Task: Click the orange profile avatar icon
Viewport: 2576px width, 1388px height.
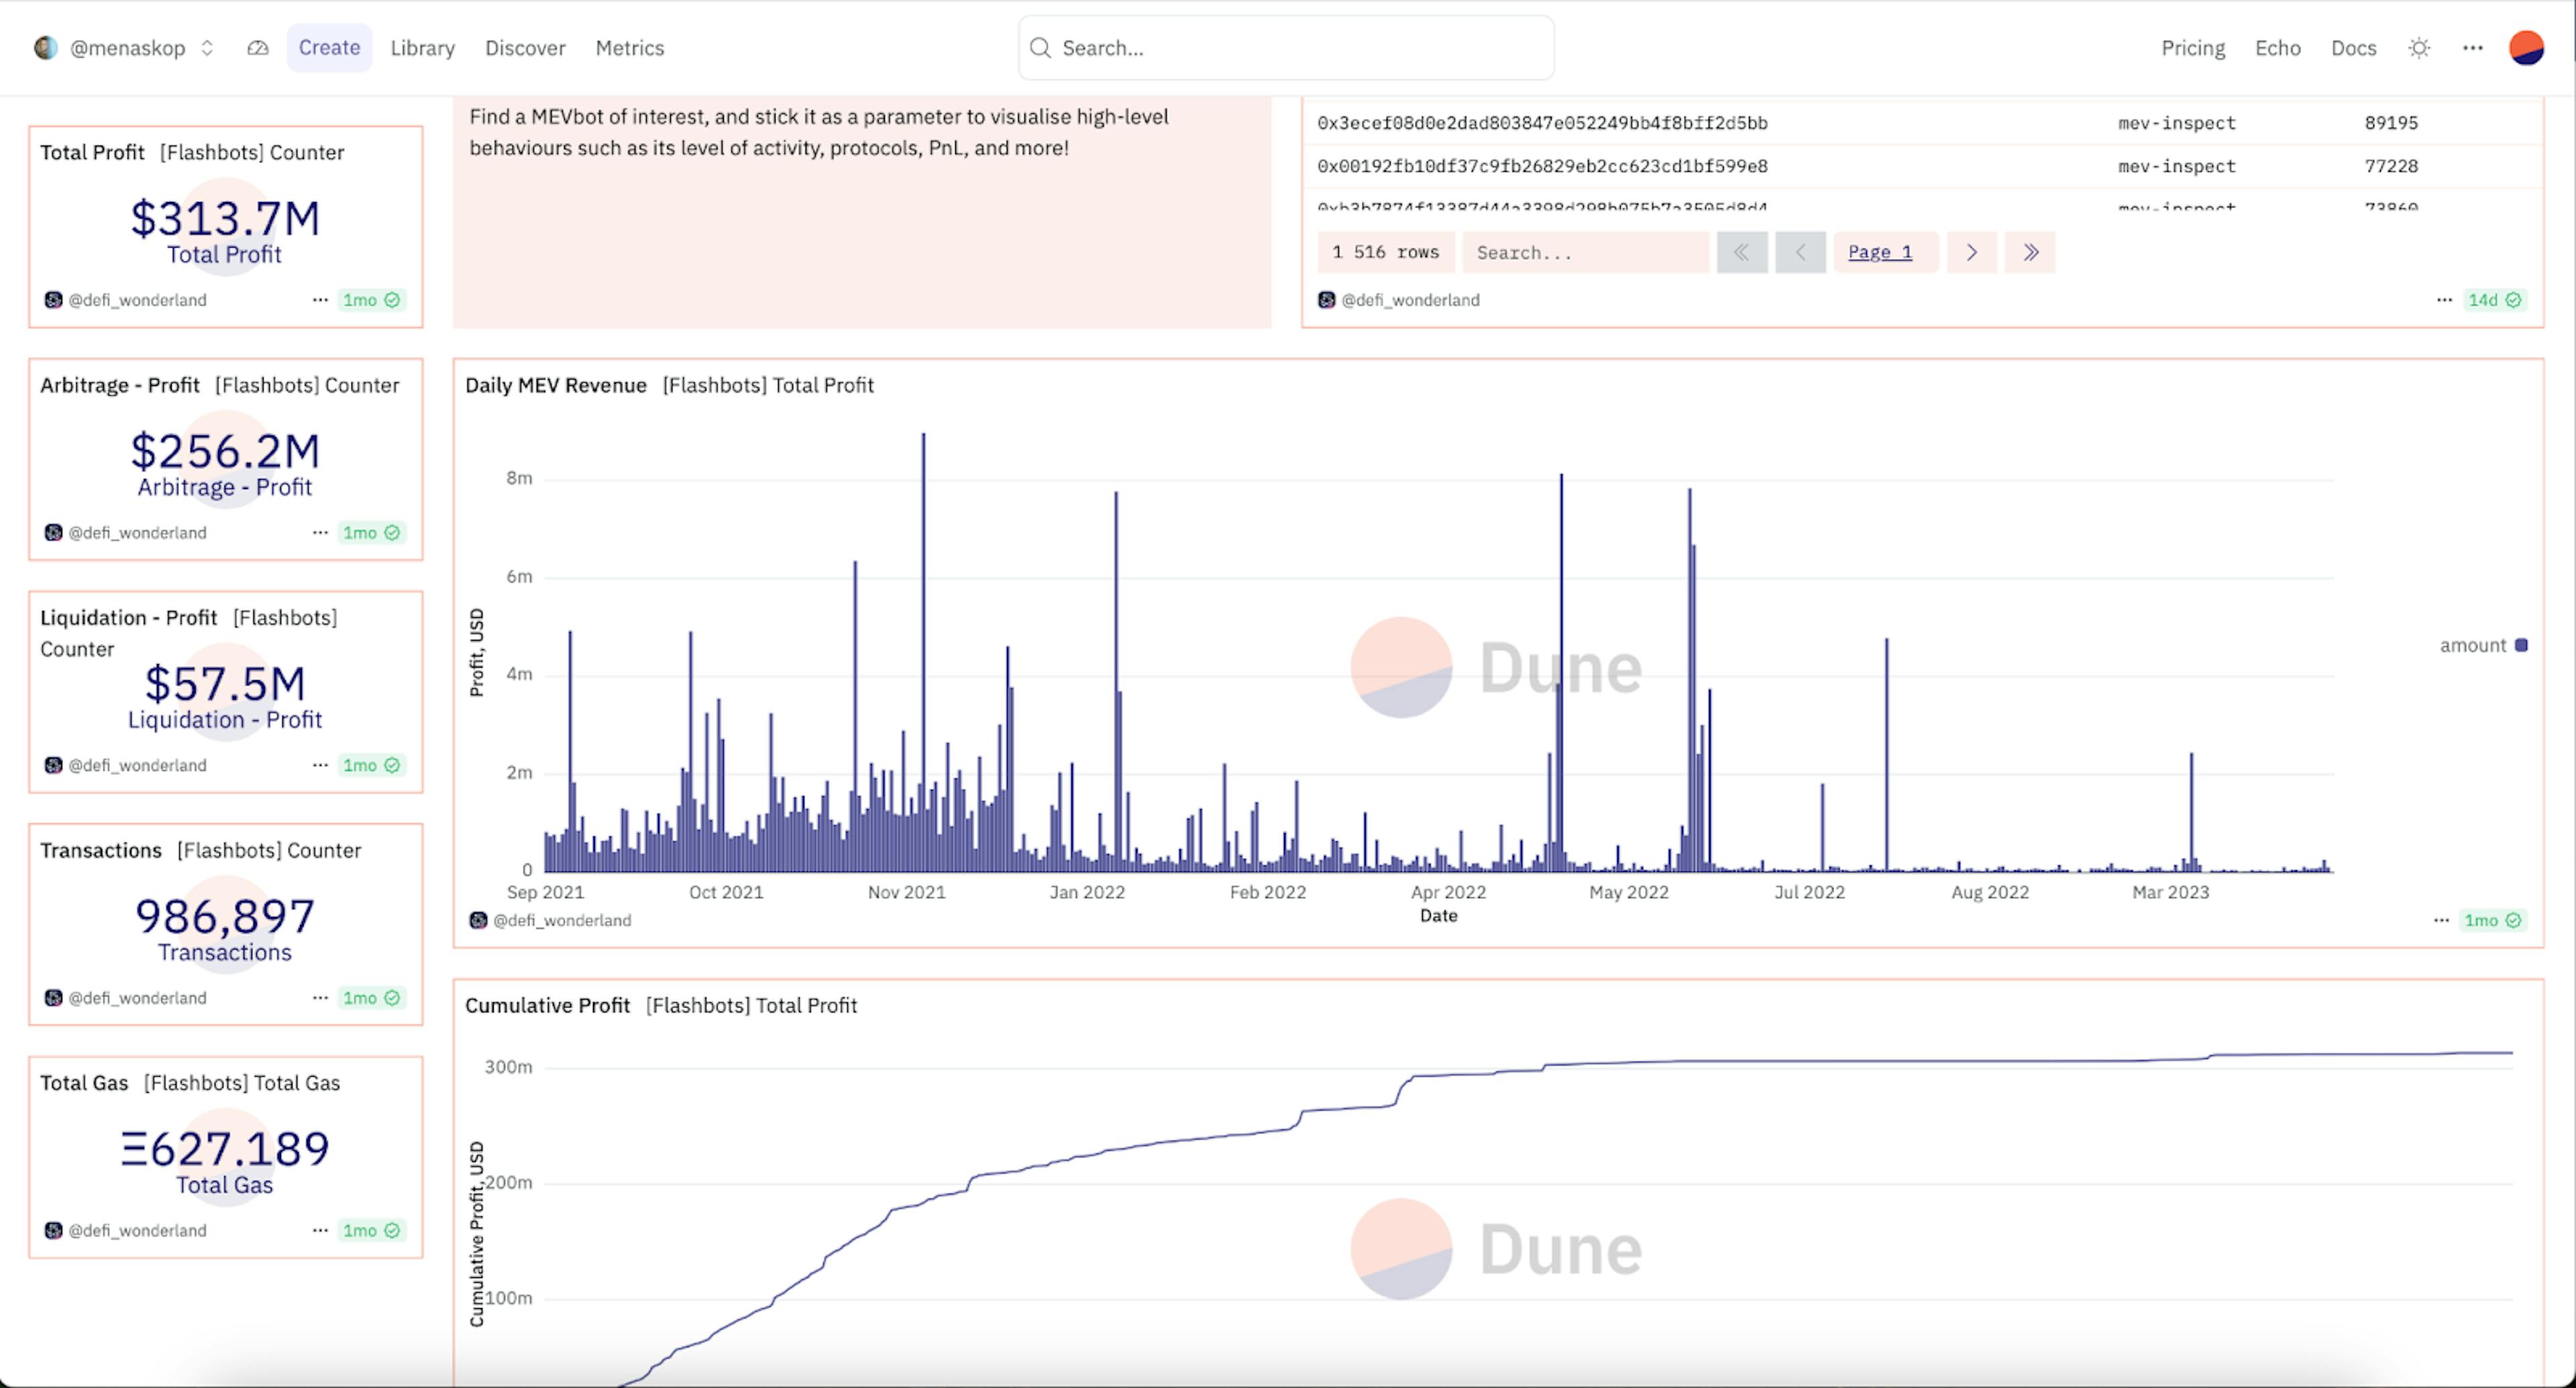Action: coord(2526,48)
